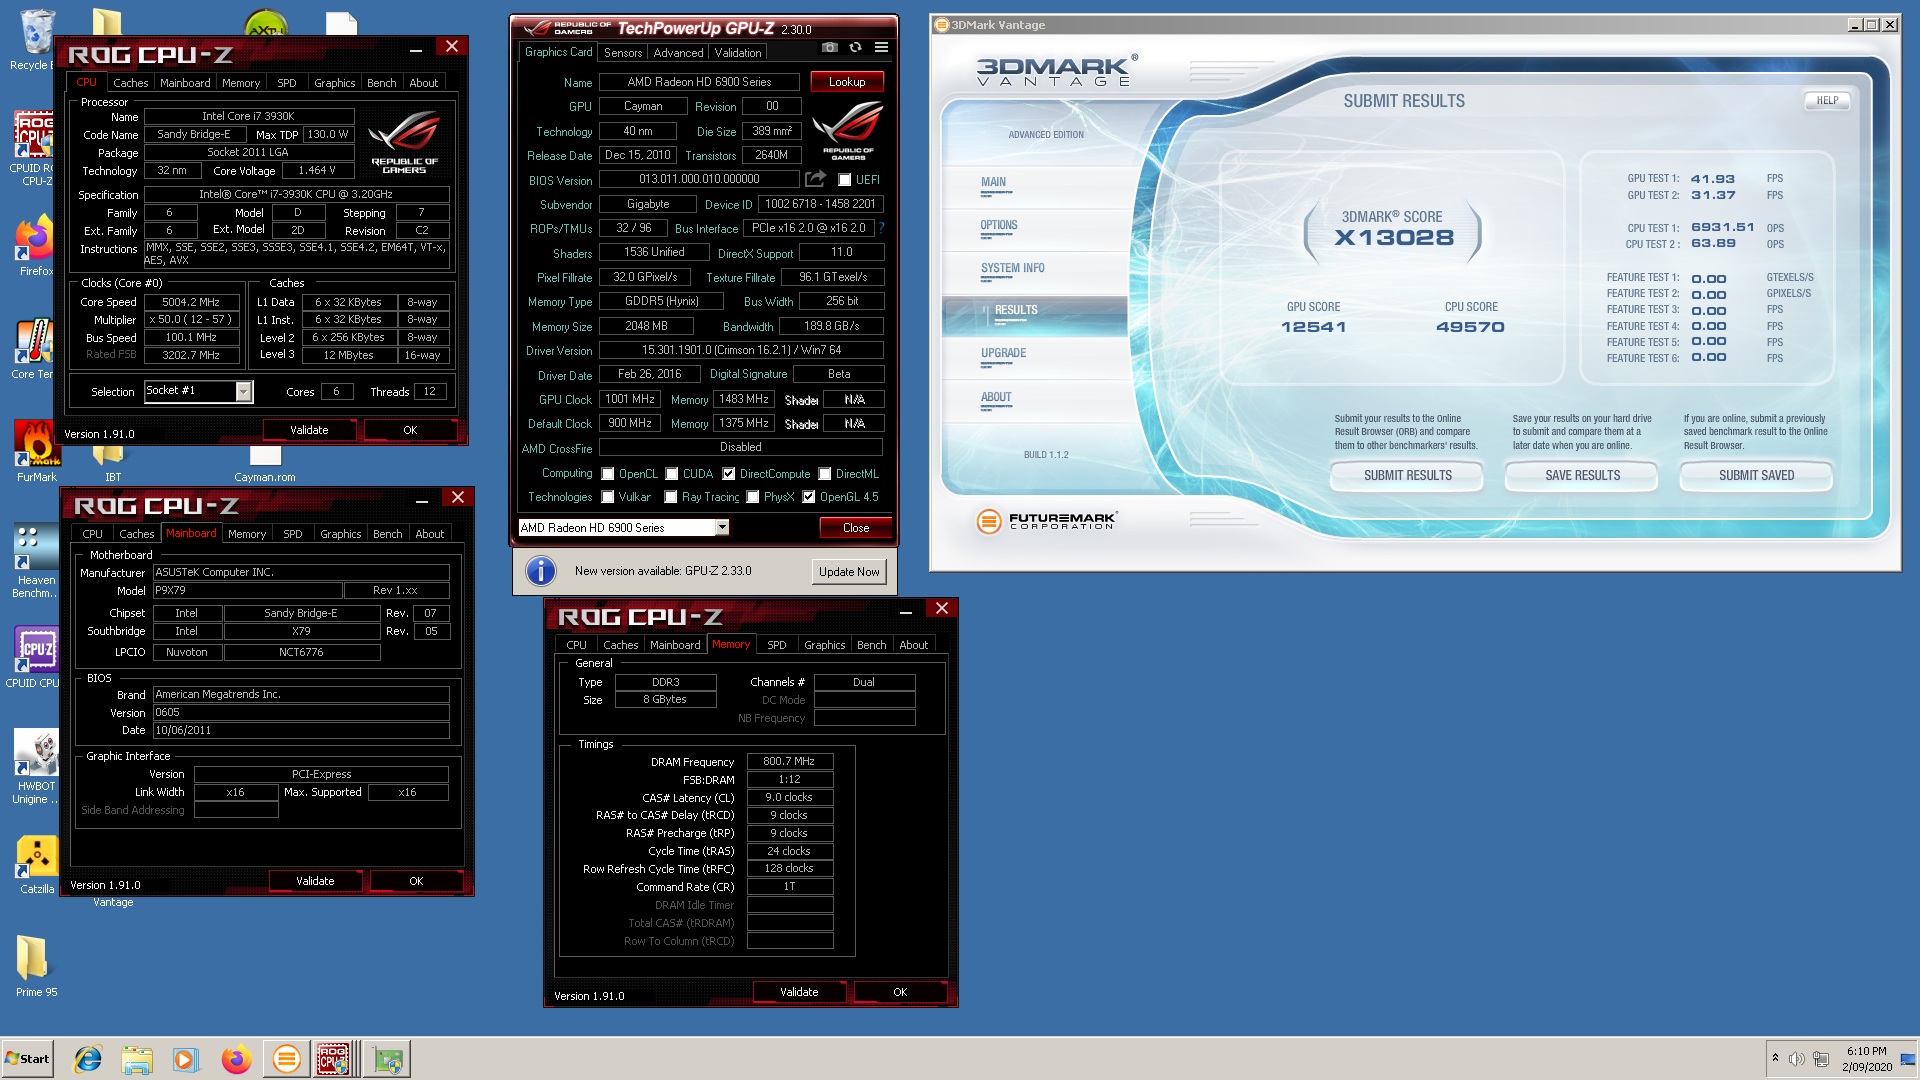Open the CPUID ROG CPU-Z desktop shortcut
The height and width of the screenshot is (1080, 1920).
34,147
